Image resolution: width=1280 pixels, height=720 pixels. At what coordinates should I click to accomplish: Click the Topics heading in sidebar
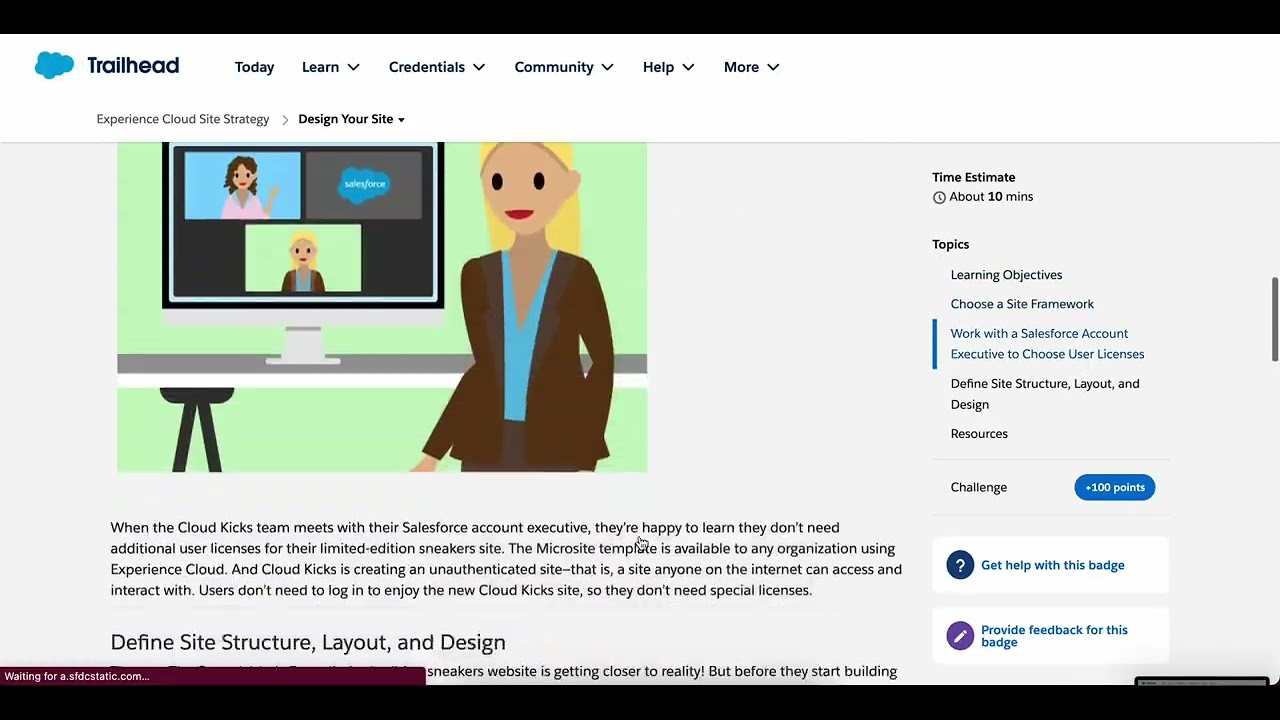pyautogui.click(x=951, y=244)
